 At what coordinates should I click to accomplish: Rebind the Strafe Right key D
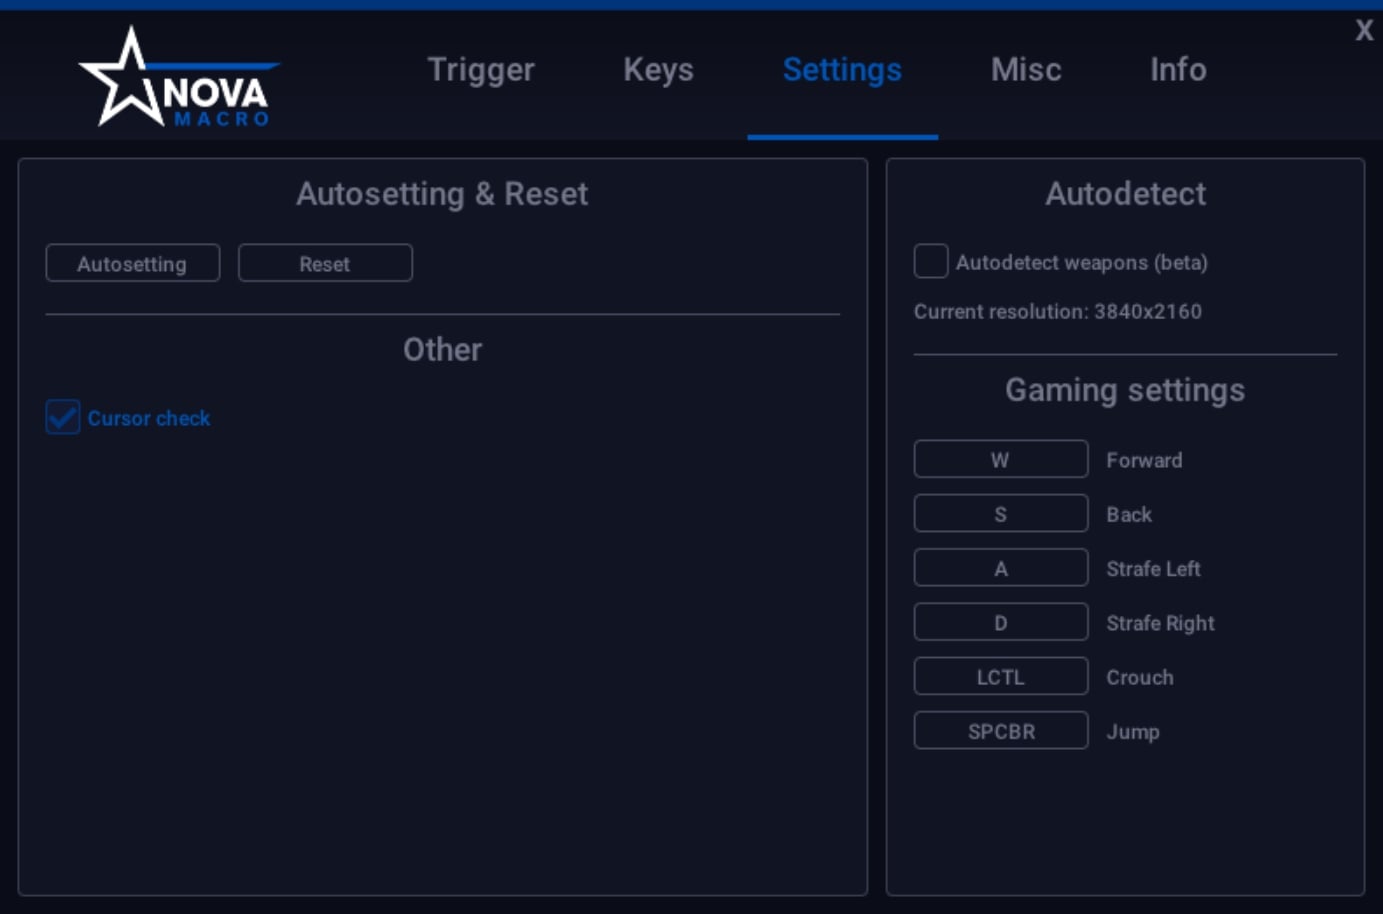pos(1000,622)
